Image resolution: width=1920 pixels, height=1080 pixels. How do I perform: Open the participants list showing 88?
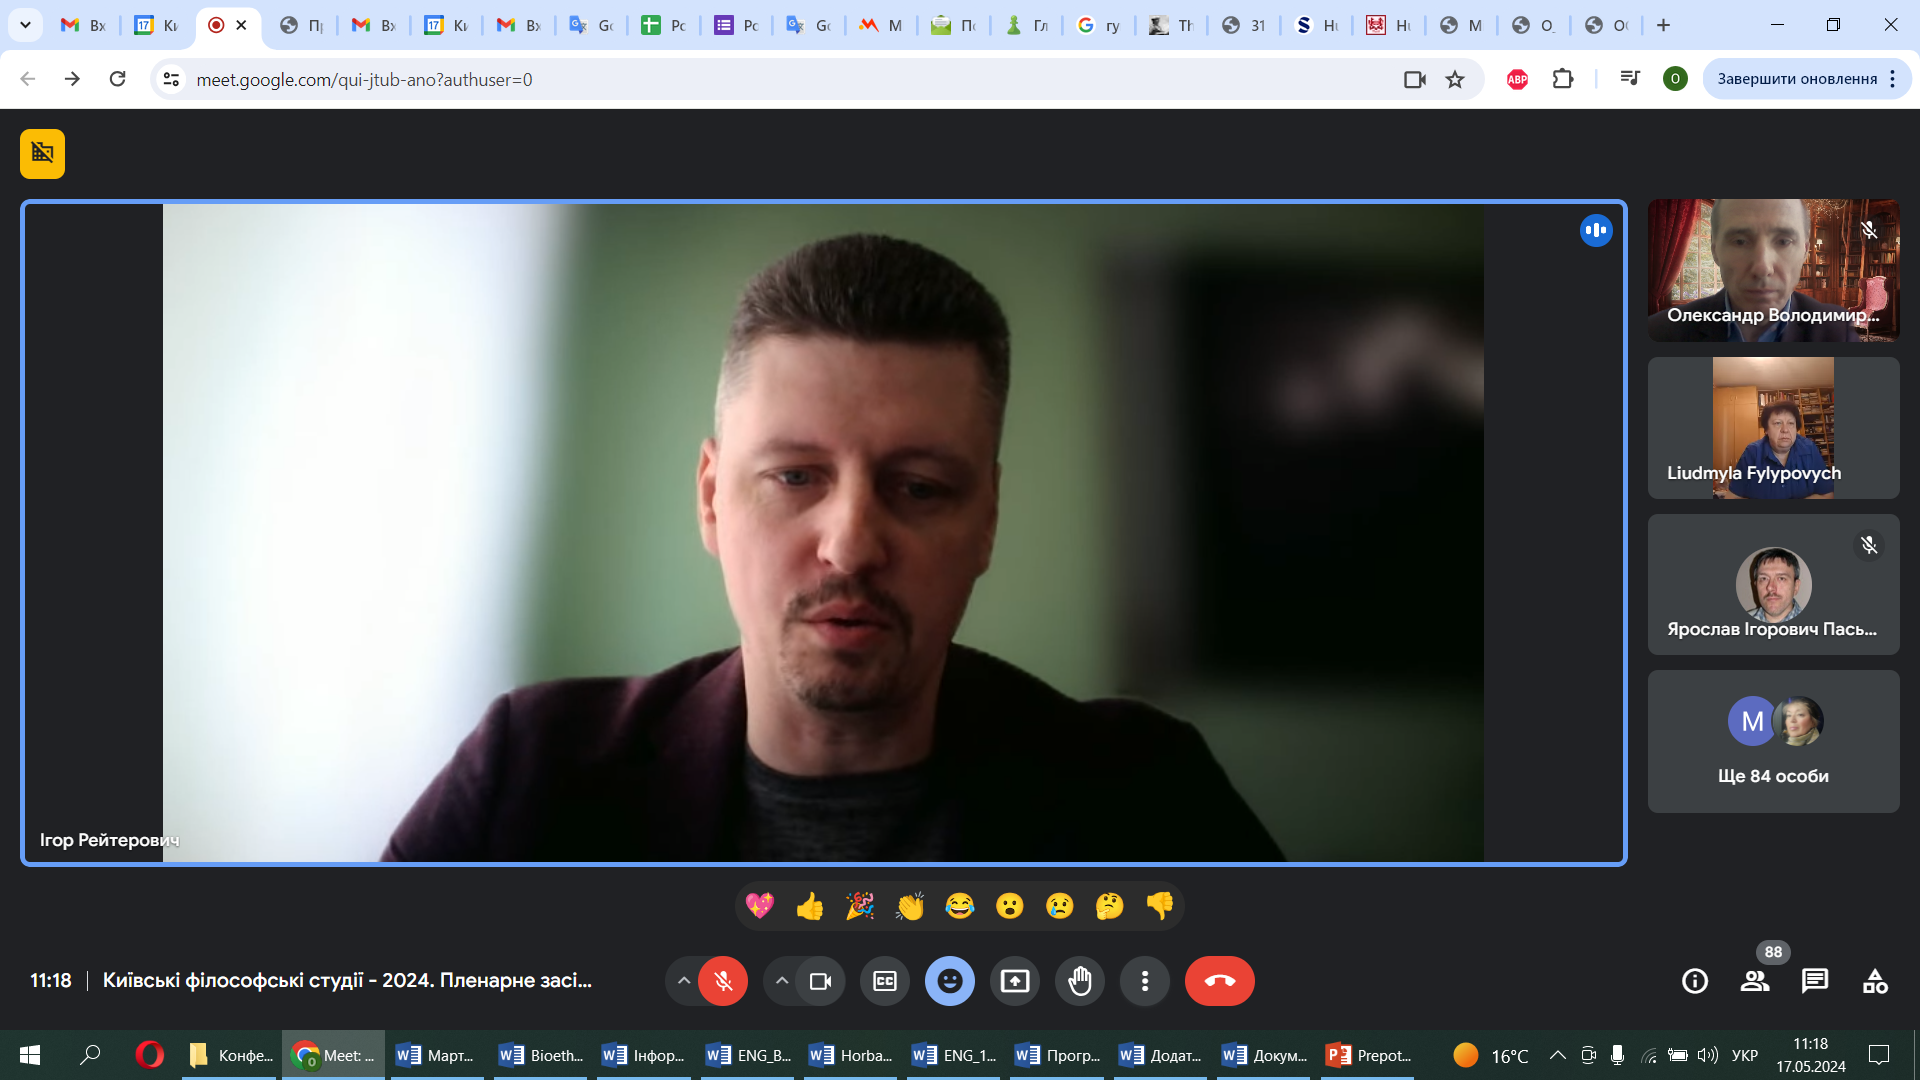click(x=1755, y=981)
